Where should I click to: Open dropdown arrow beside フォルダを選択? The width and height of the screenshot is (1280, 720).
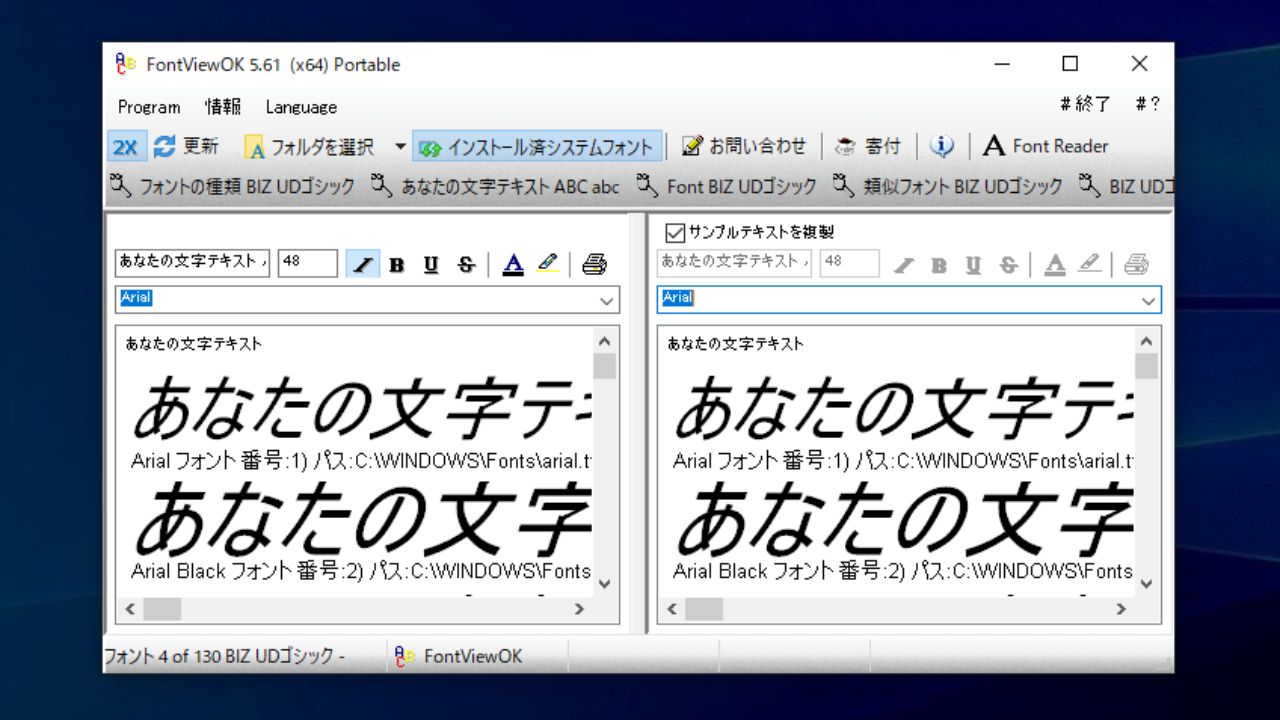pyautogui.click(x=400, y=147)
